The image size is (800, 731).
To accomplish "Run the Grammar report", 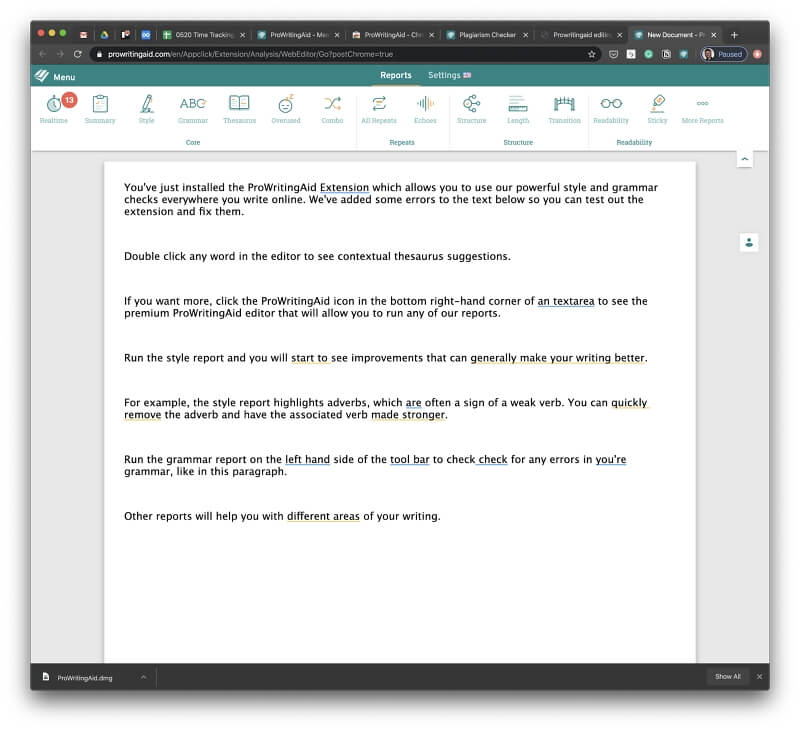I will click(x=193, y=109).
